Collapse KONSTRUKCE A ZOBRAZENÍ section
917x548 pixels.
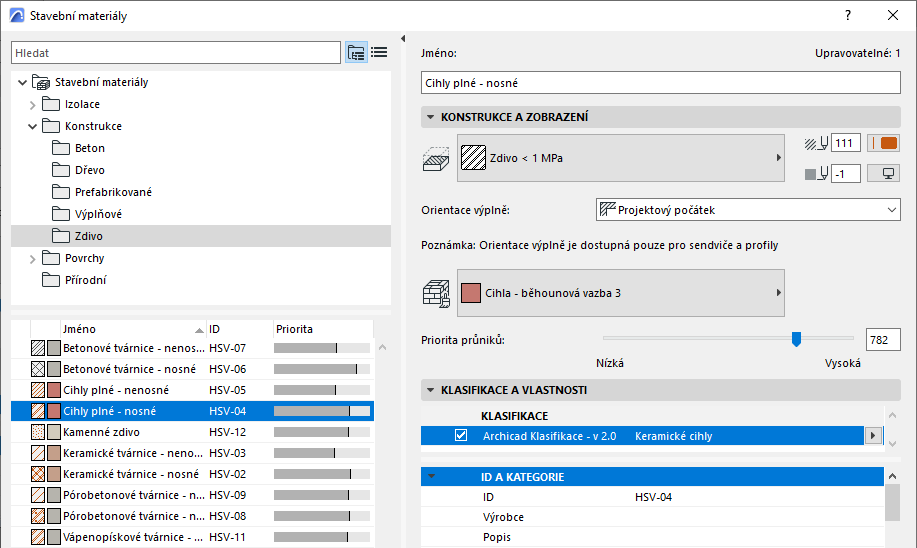click(x=430, y=117)
